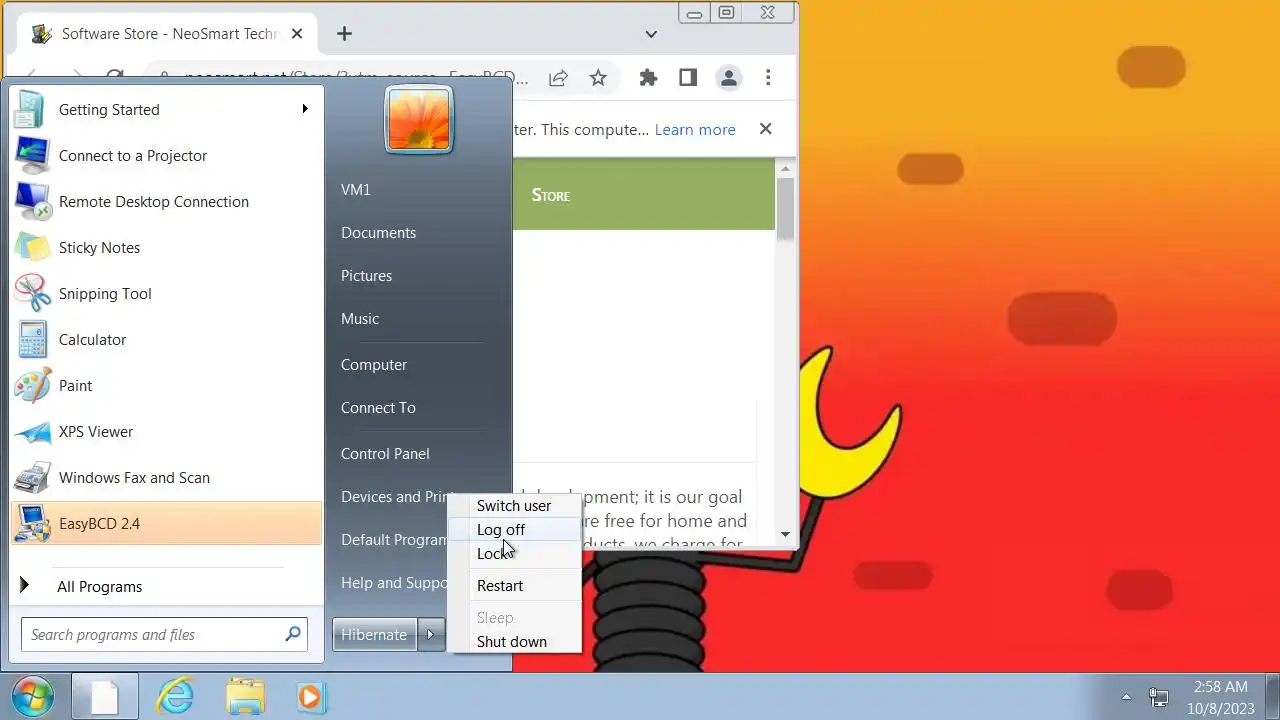Launch Calculator from Start menu

[x=166, y=339]
